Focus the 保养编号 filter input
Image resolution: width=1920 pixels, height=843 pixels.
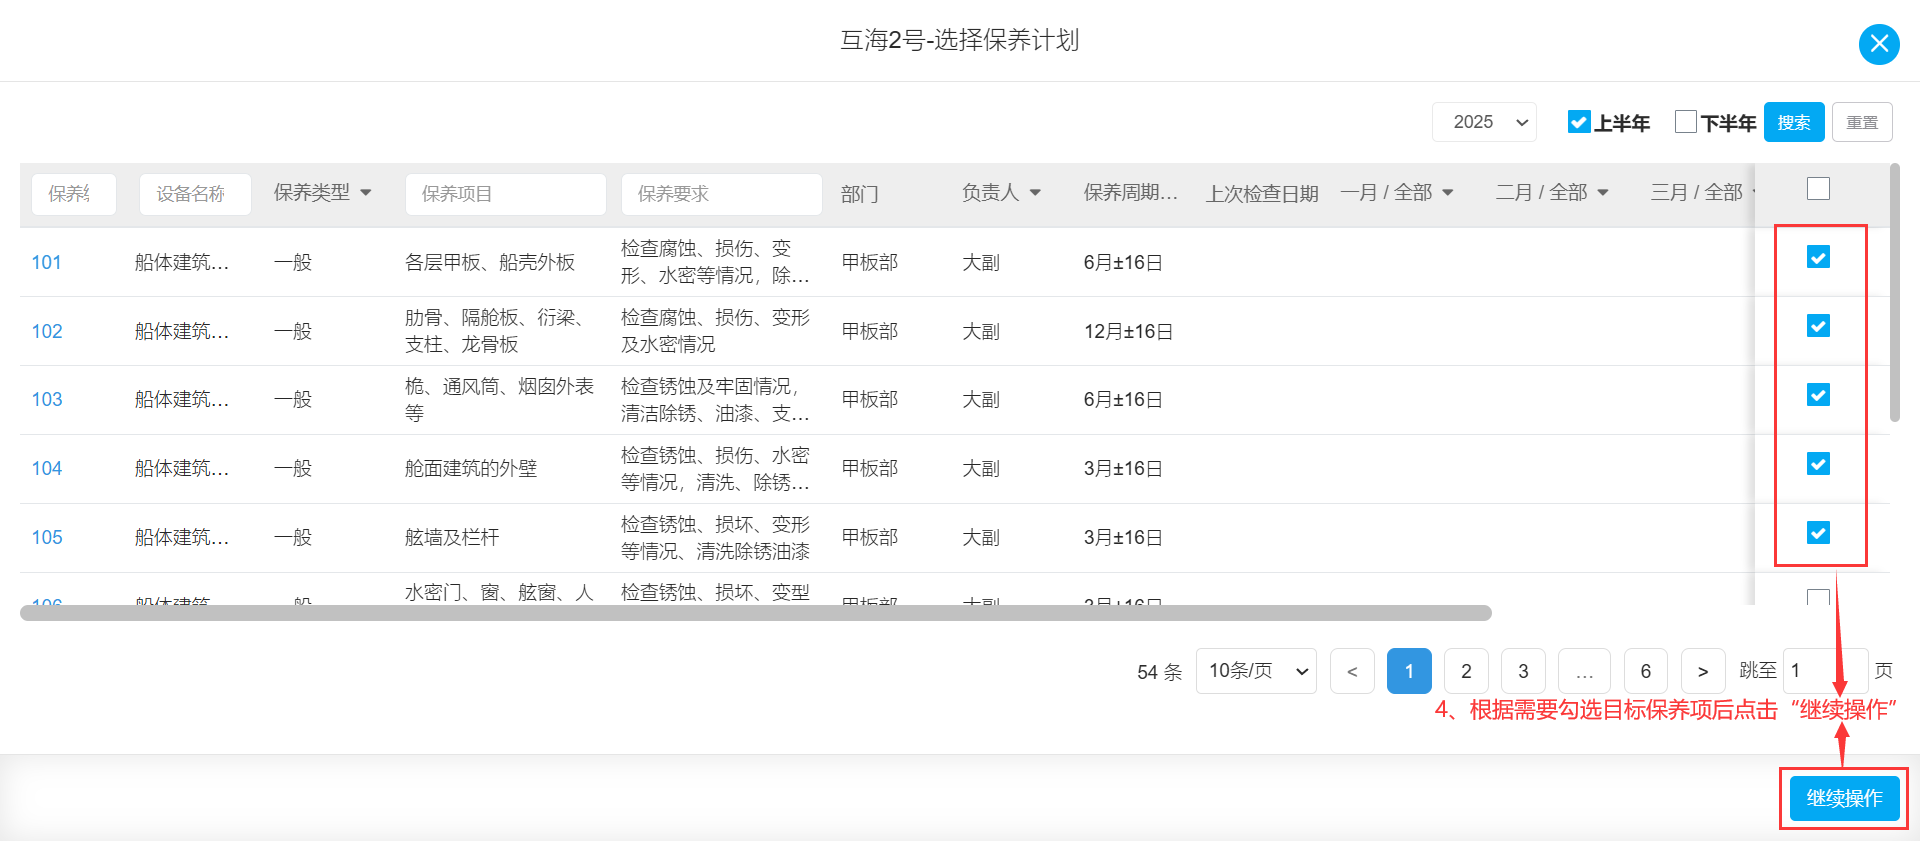click(74, 194)
